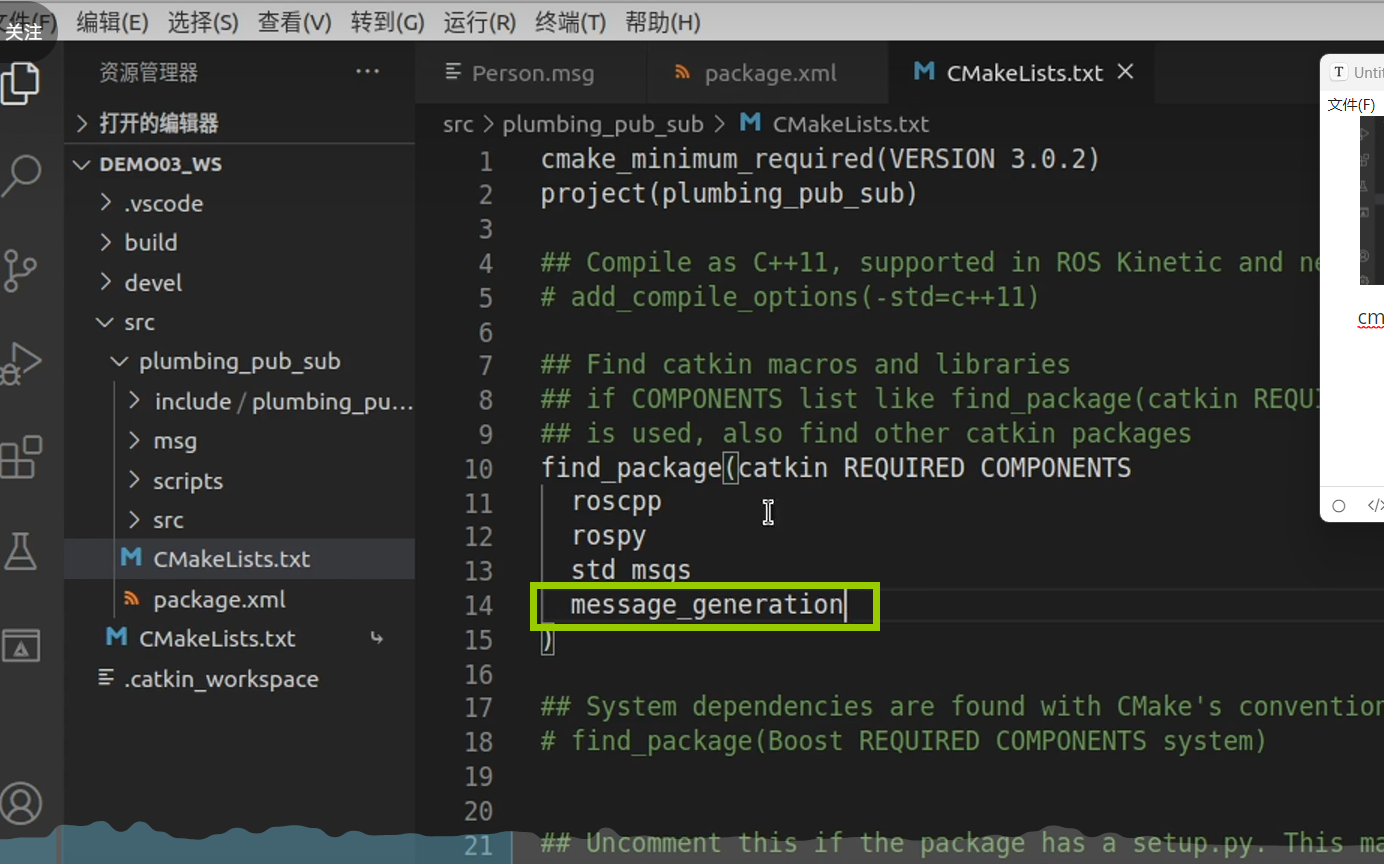Image resolution: width=1384 pixels, height=864 pixels.
Task: Switch to the Person.msg tab
Action: tap(532, 73)
